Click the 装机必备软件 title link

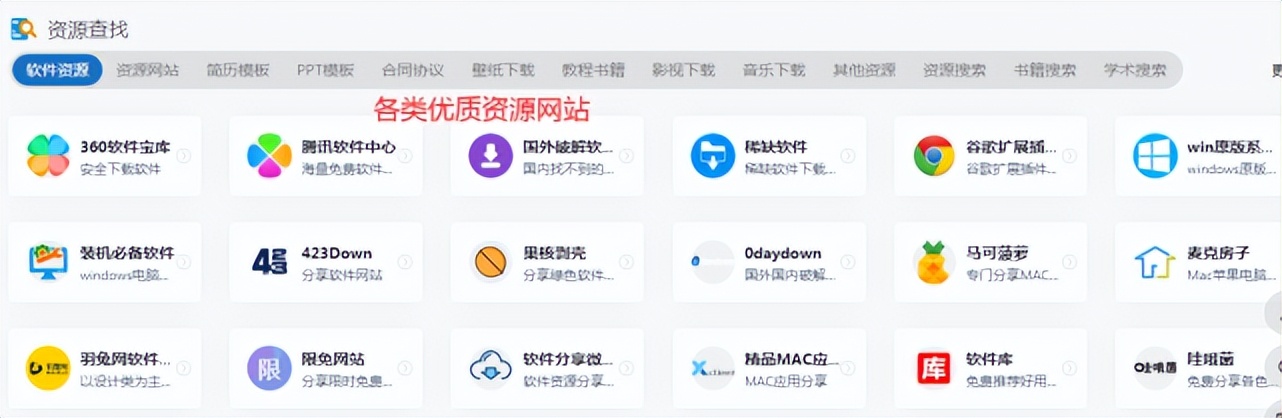click(x=127, y=254)
